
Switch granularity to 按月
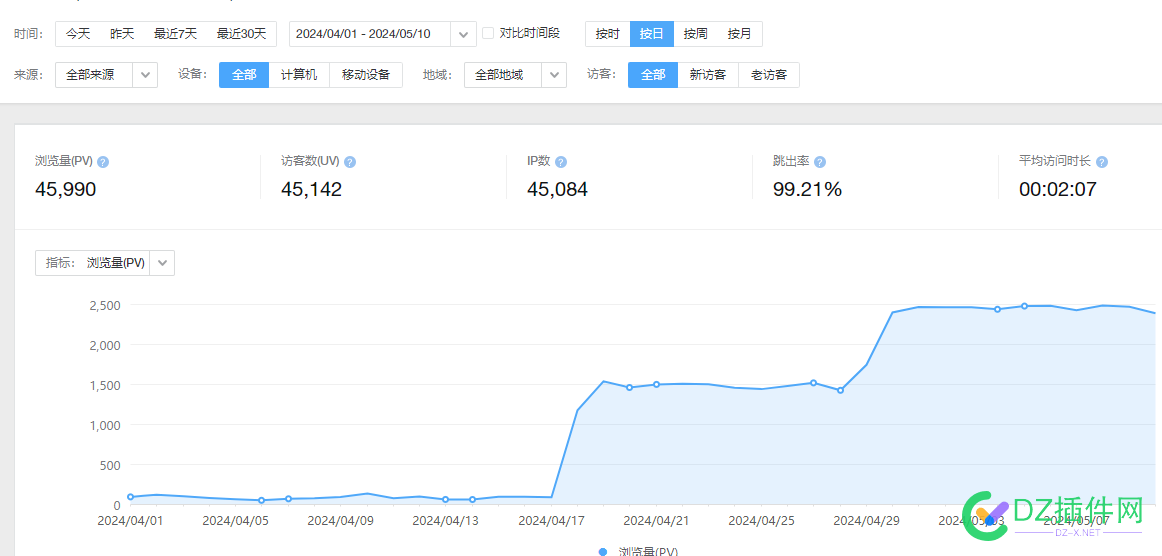pos(740,34)
